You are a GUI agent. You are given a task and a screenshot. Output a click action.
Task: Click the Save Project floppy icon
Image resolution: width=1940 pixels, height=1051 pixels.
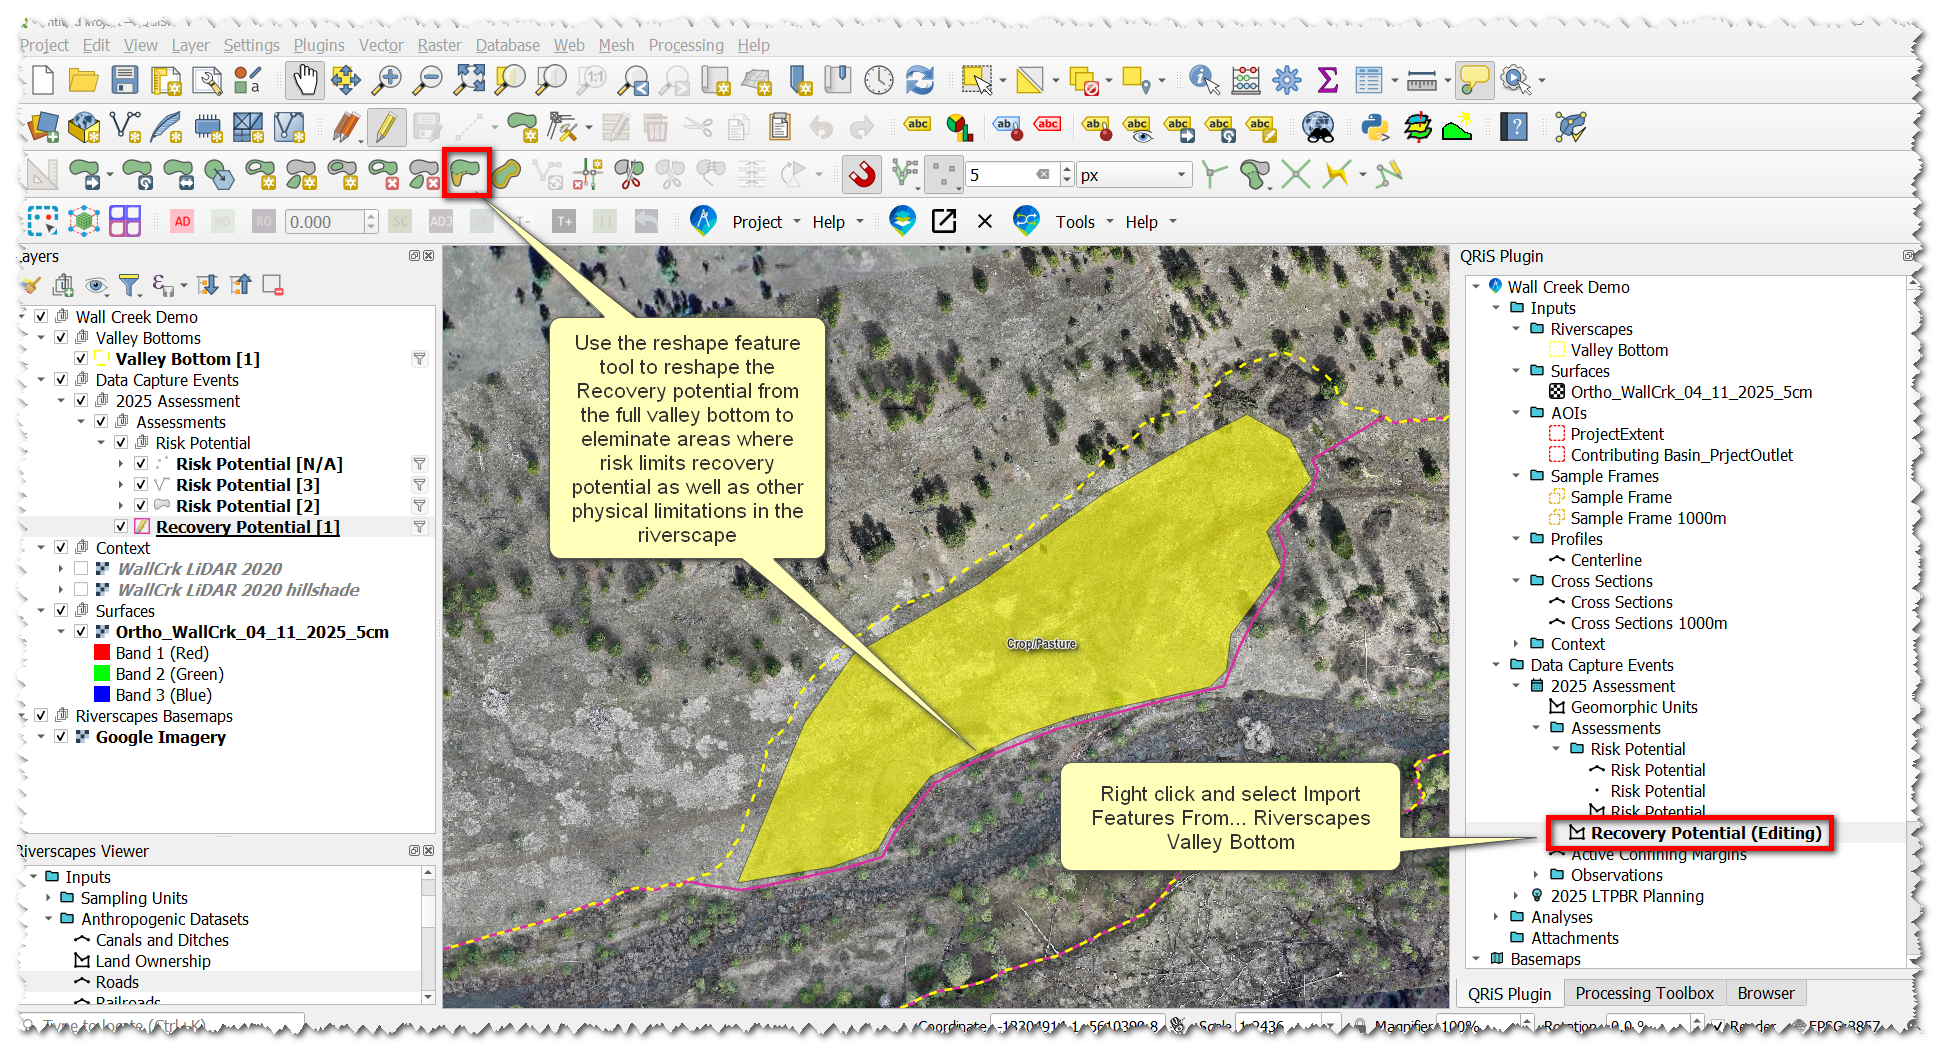pyautogui.click(x=125, y=80)
